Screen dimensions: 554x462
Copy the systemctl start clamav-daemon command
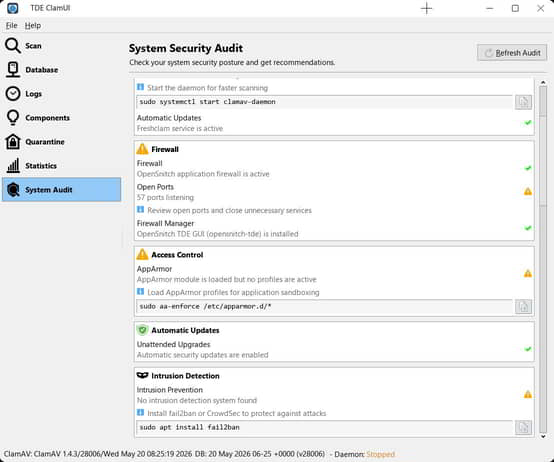(523, 102)
